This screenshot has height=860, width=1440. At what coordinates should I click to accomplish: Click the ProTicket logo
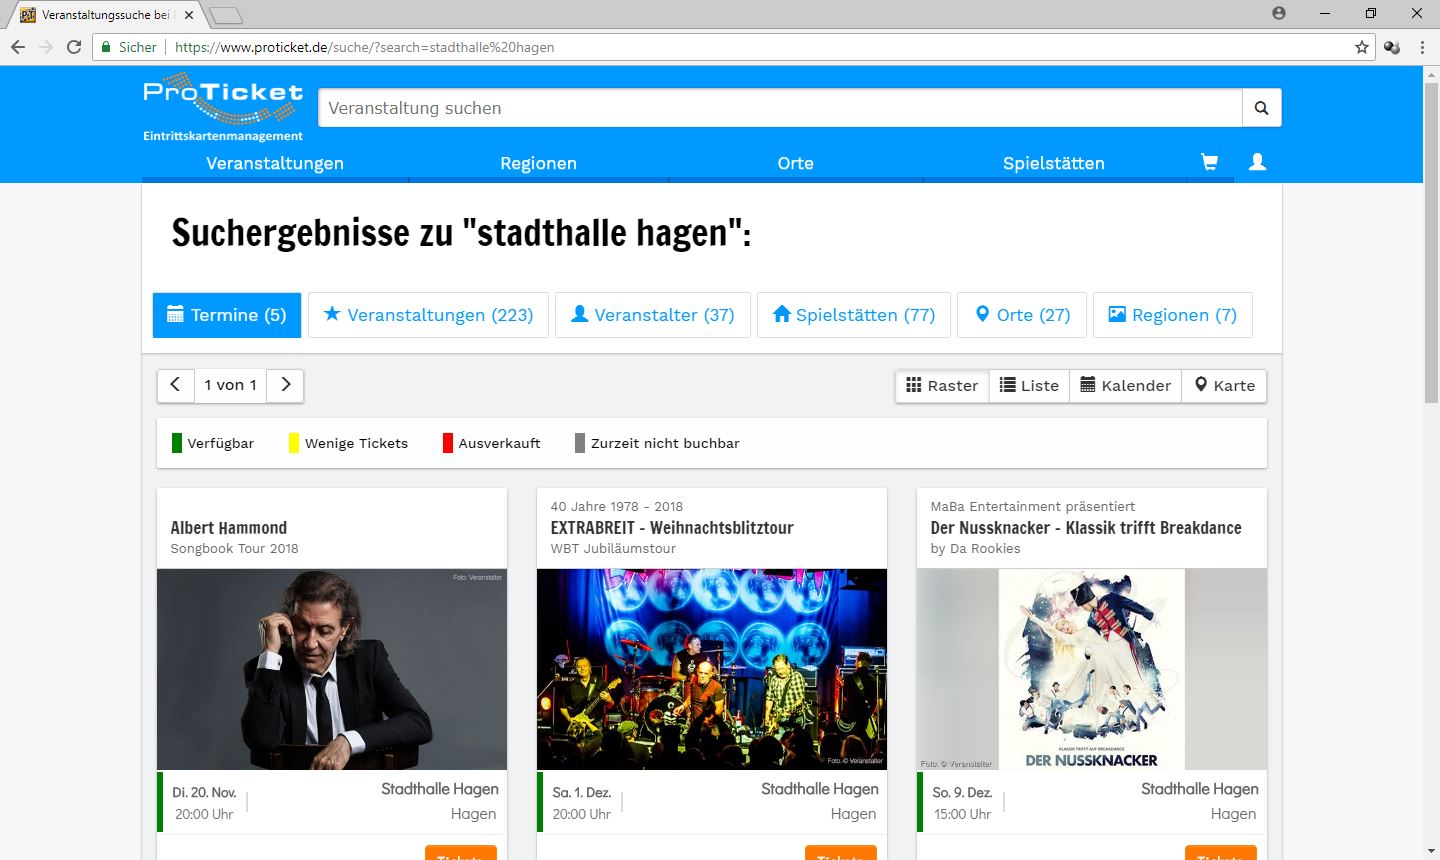[x=223, y=106]
